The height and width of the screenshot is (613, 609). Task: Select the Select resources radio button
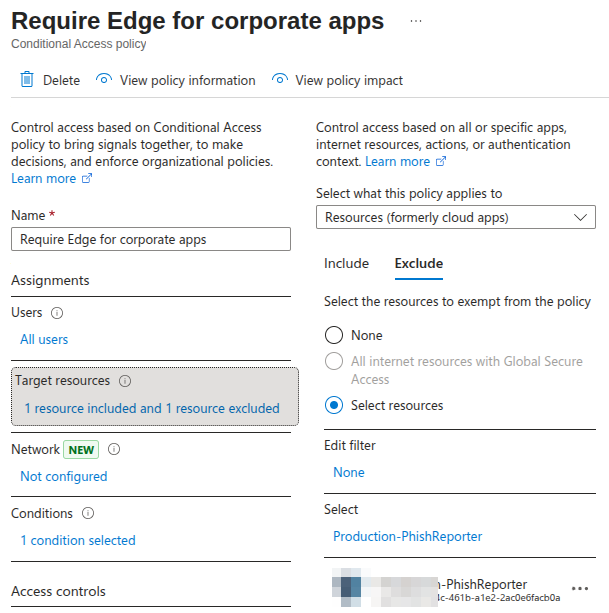click(334, 405)
